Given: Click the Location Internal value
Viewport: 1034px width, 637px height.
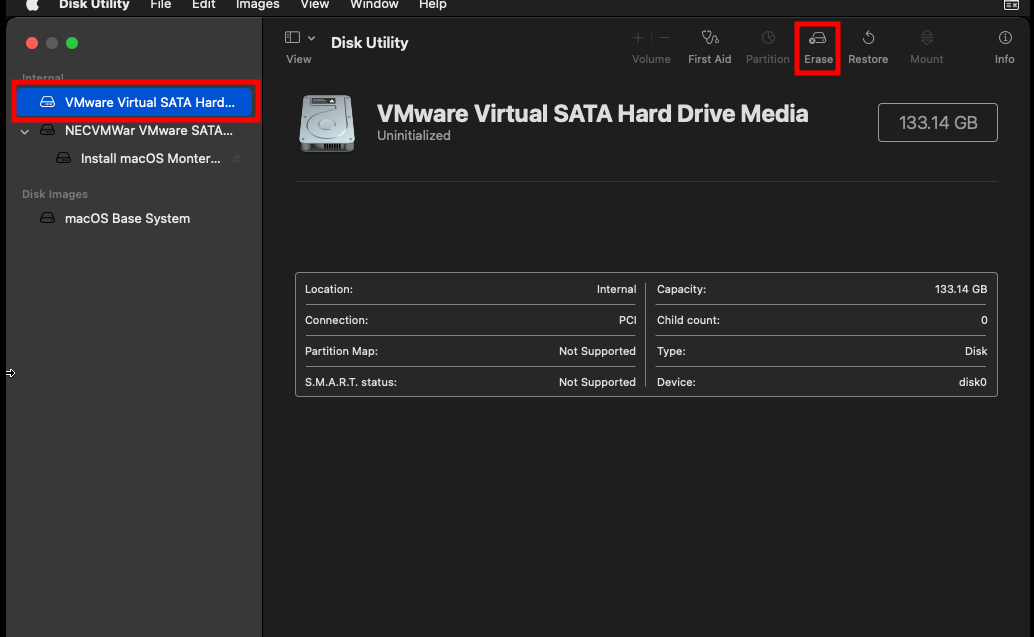Looking at the screenshot, I should (x=617, y=289).
